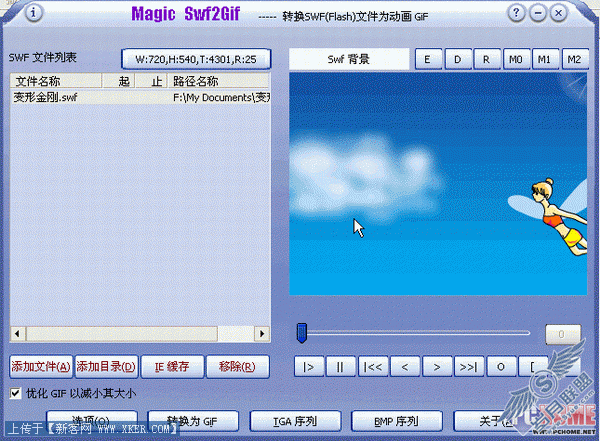Click the [ mark-start button
Image resolution: width=600 pixels, height=441 pixels.
[x=533, y=367]
